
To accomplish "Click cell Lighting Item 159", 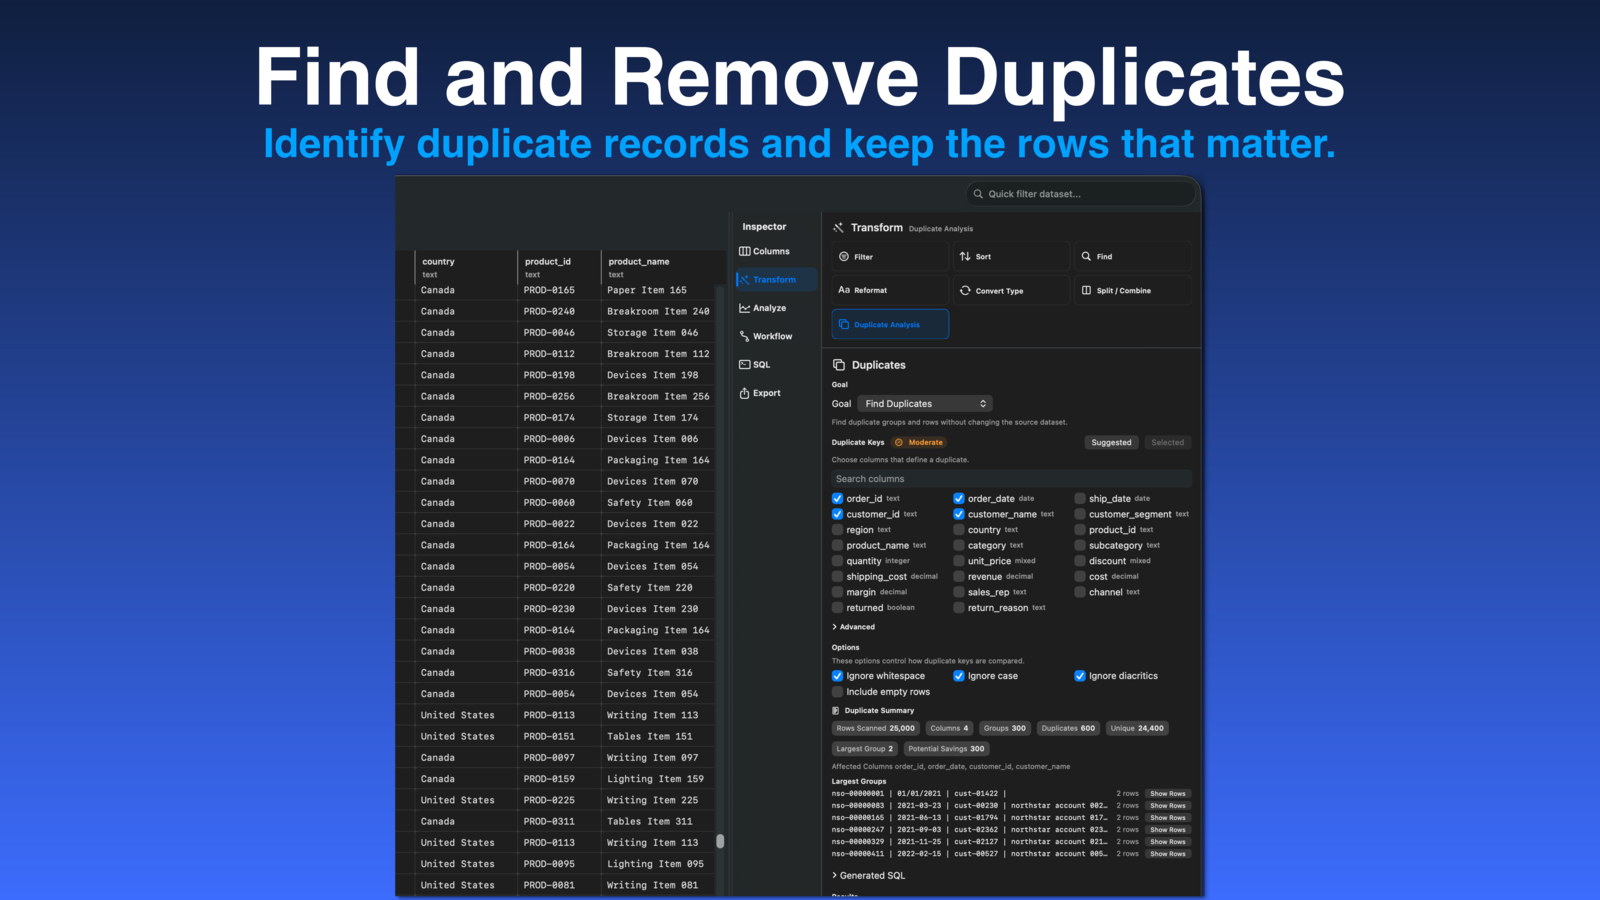I will (656, 779).
